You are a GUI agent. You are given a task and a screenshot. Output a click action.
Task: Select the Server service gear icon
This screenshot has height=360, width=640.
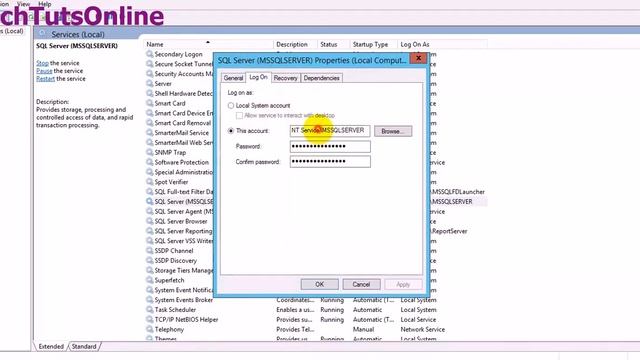click(x=150, y=83)
